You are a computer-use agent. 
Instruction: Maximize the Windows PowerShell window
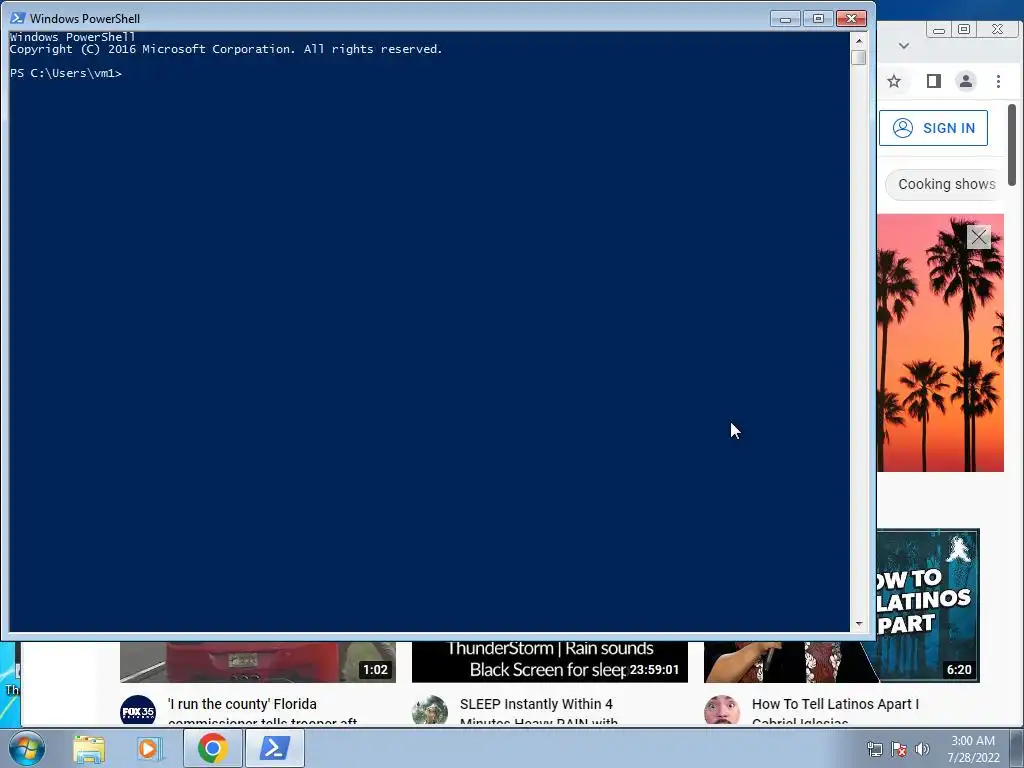[818, 19]
